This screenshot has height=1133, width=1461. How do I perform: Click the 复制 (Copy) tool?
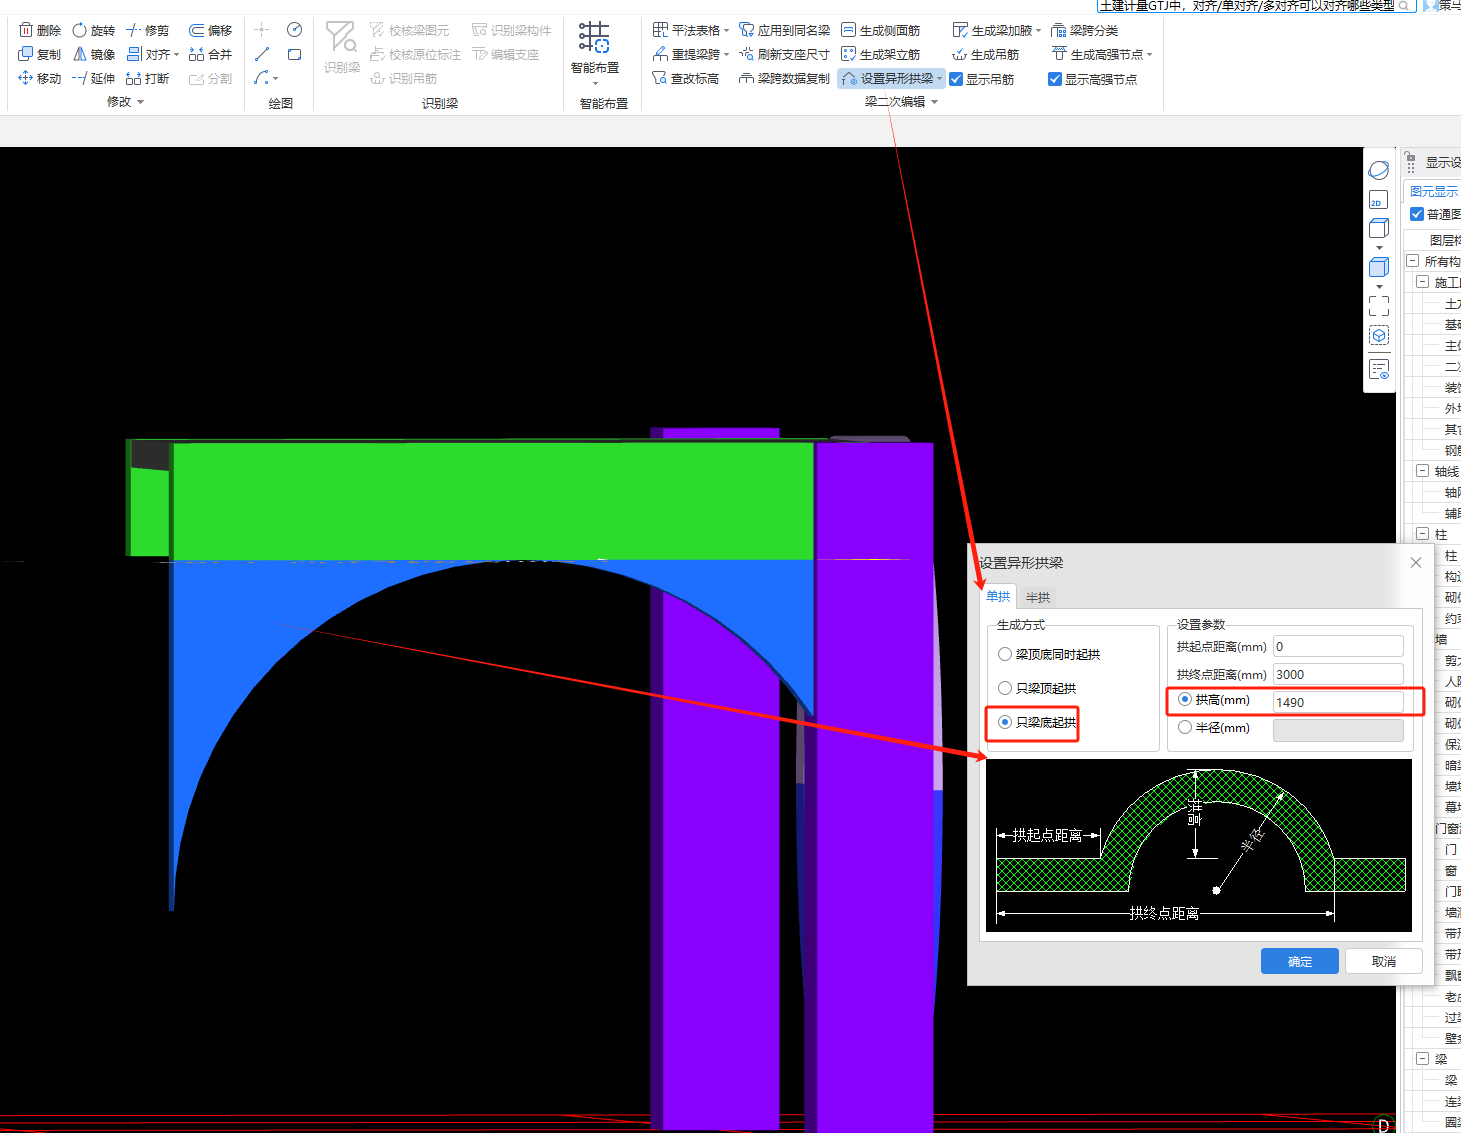[x=39, y=54]
